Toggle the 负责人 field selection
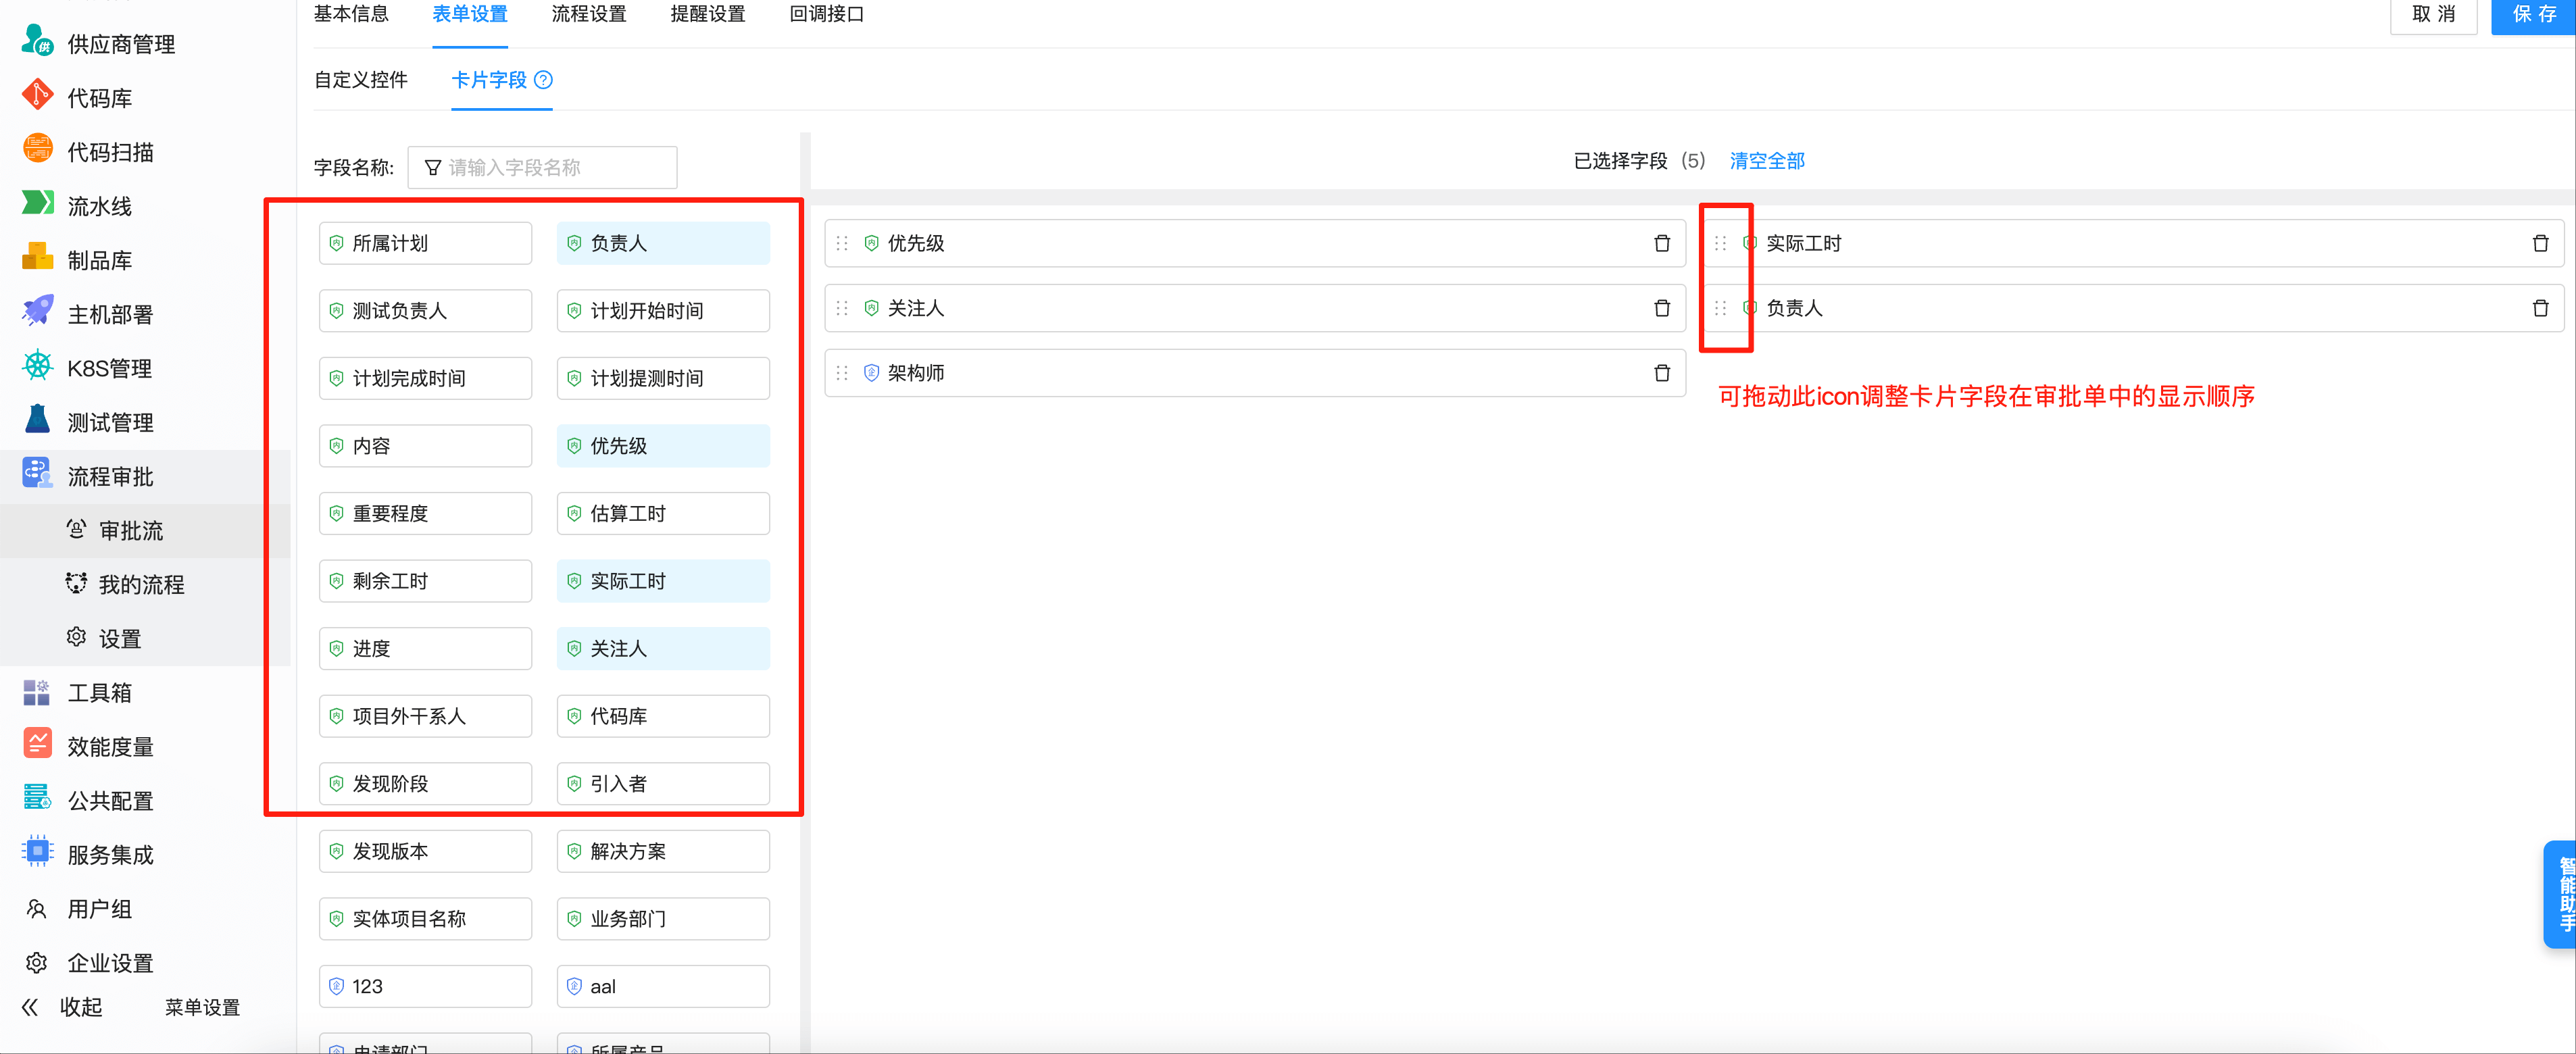Screen dimensions: 2576x1054 (662, 243)
